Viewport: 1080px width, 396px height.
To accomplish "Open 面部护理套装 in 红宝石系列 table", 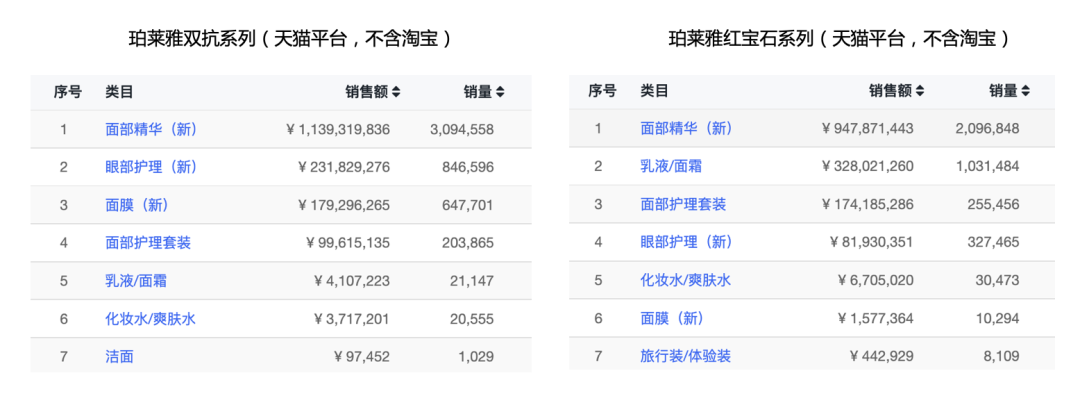I will pyautogui.click(x=683, y=205).
